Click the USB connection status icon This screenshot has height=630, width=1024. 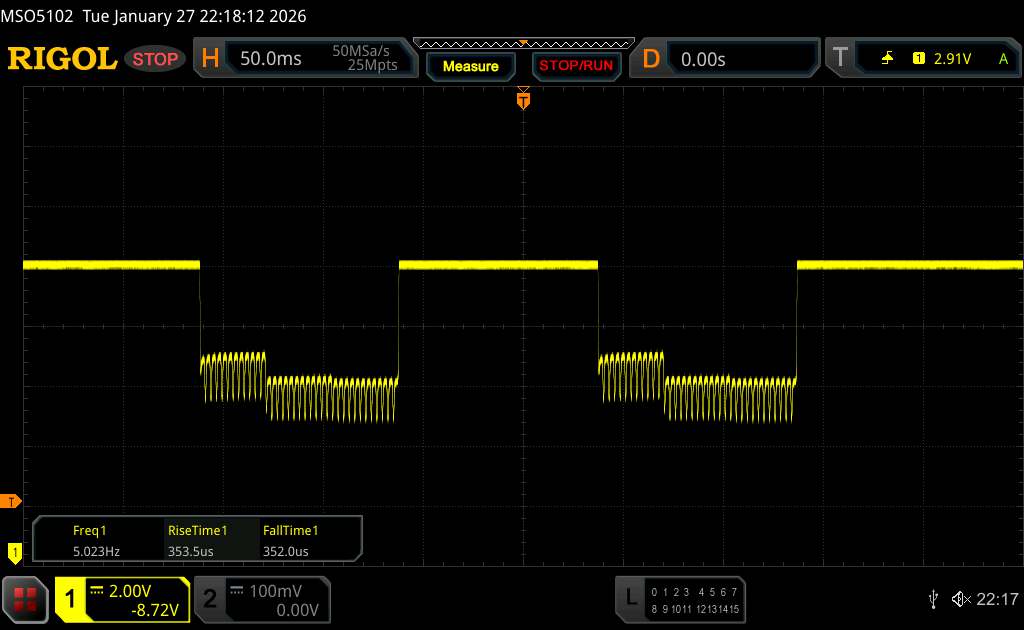click(x=933, y=599)
